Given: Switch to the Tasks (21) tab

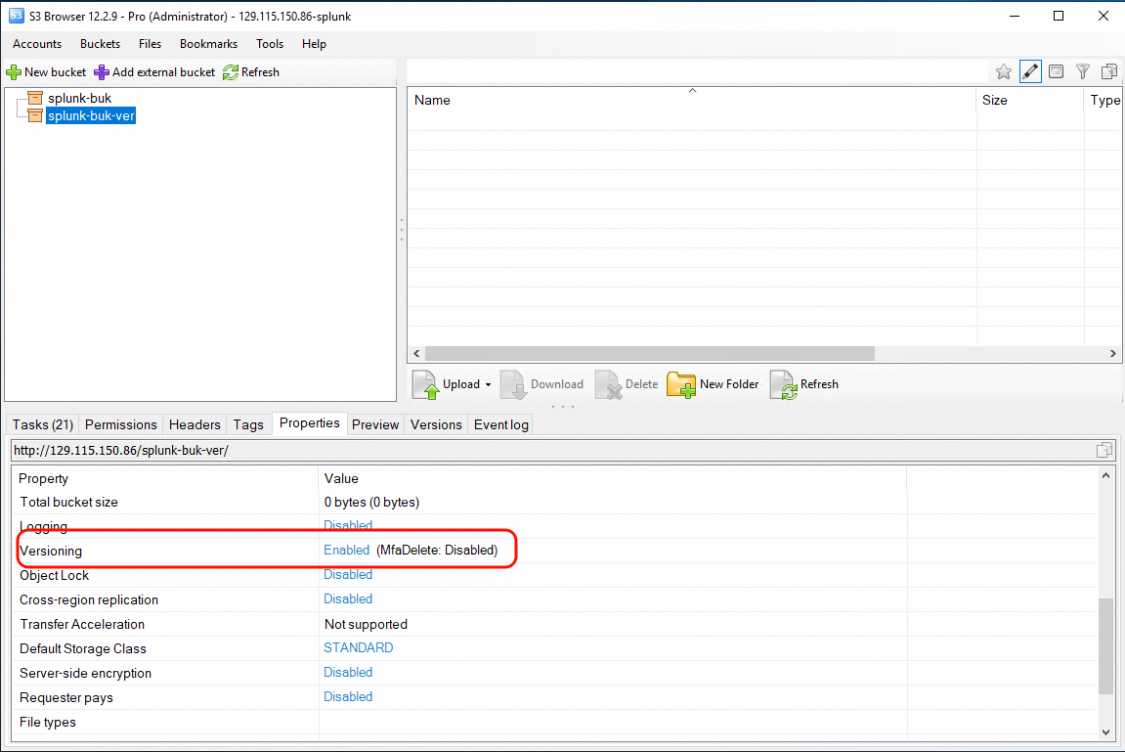Looking at the screenshot, I should coord(43,425).
